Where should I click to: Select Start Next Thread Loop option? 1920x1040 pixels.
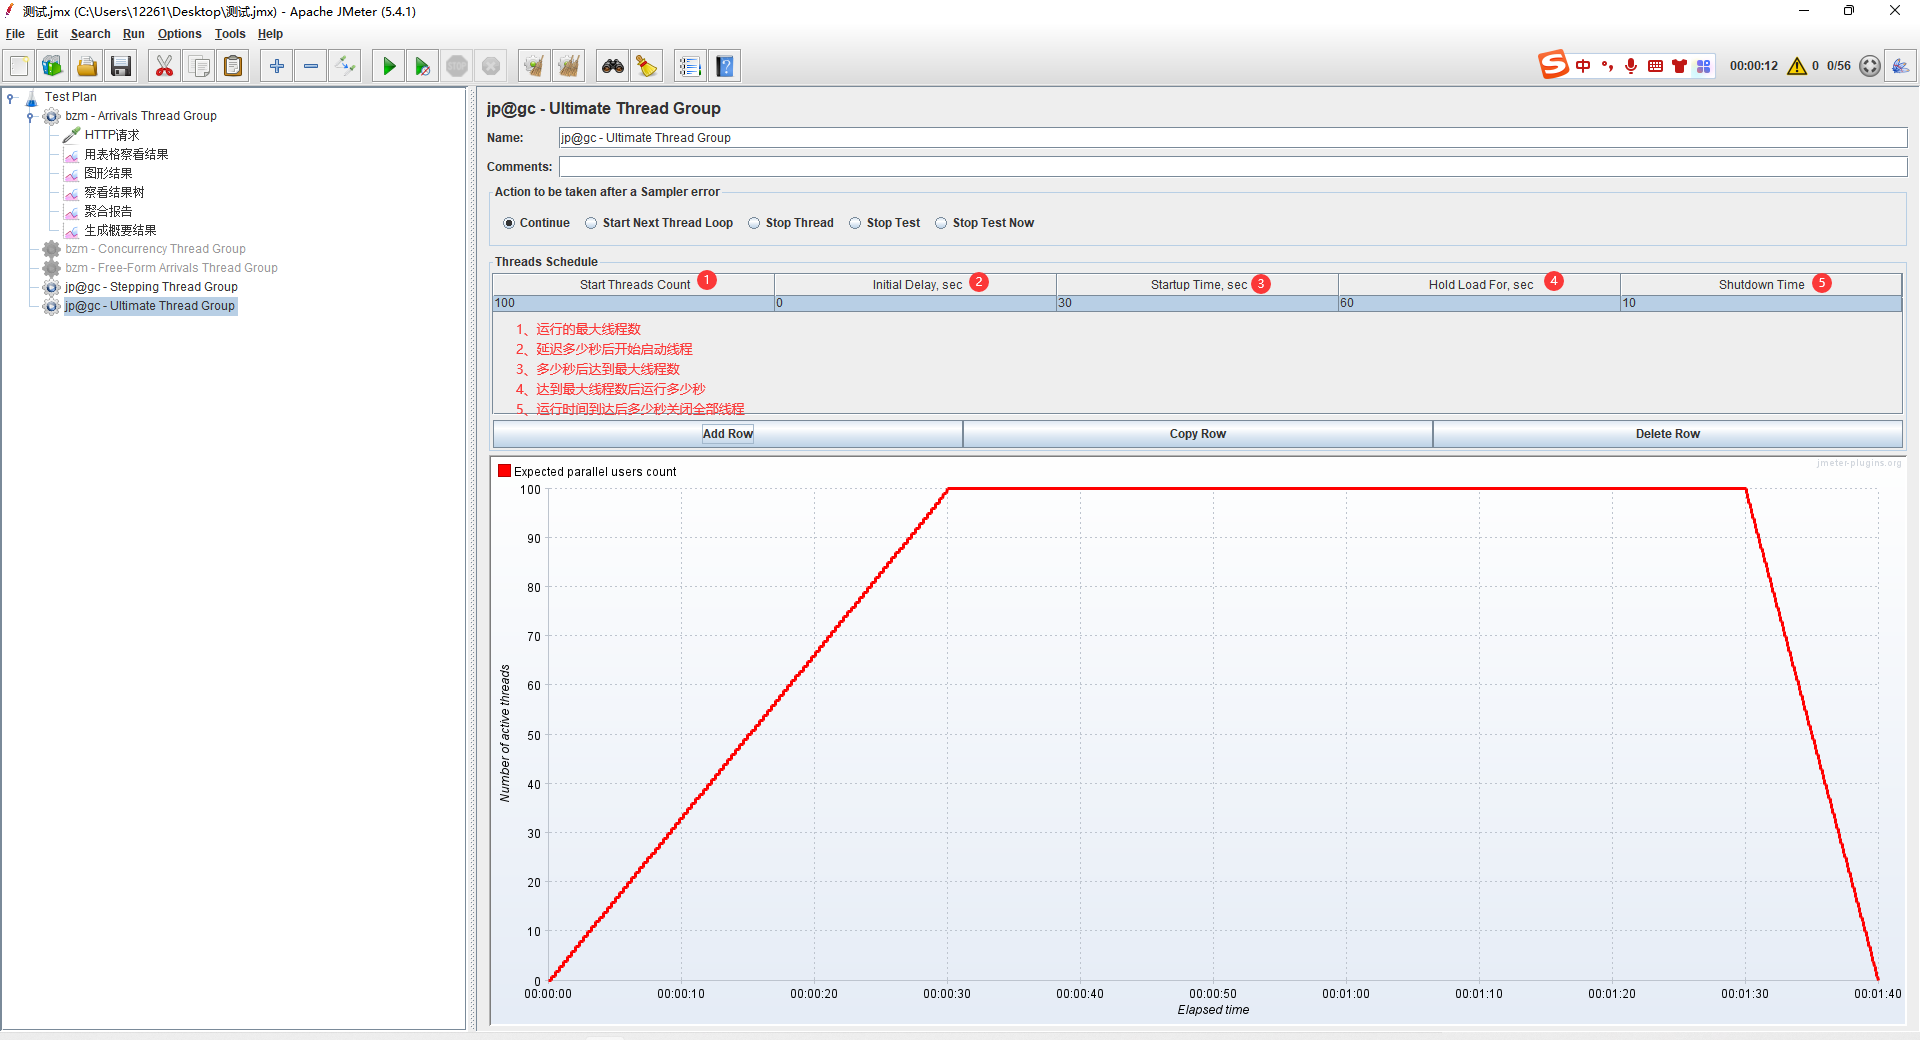591,223
